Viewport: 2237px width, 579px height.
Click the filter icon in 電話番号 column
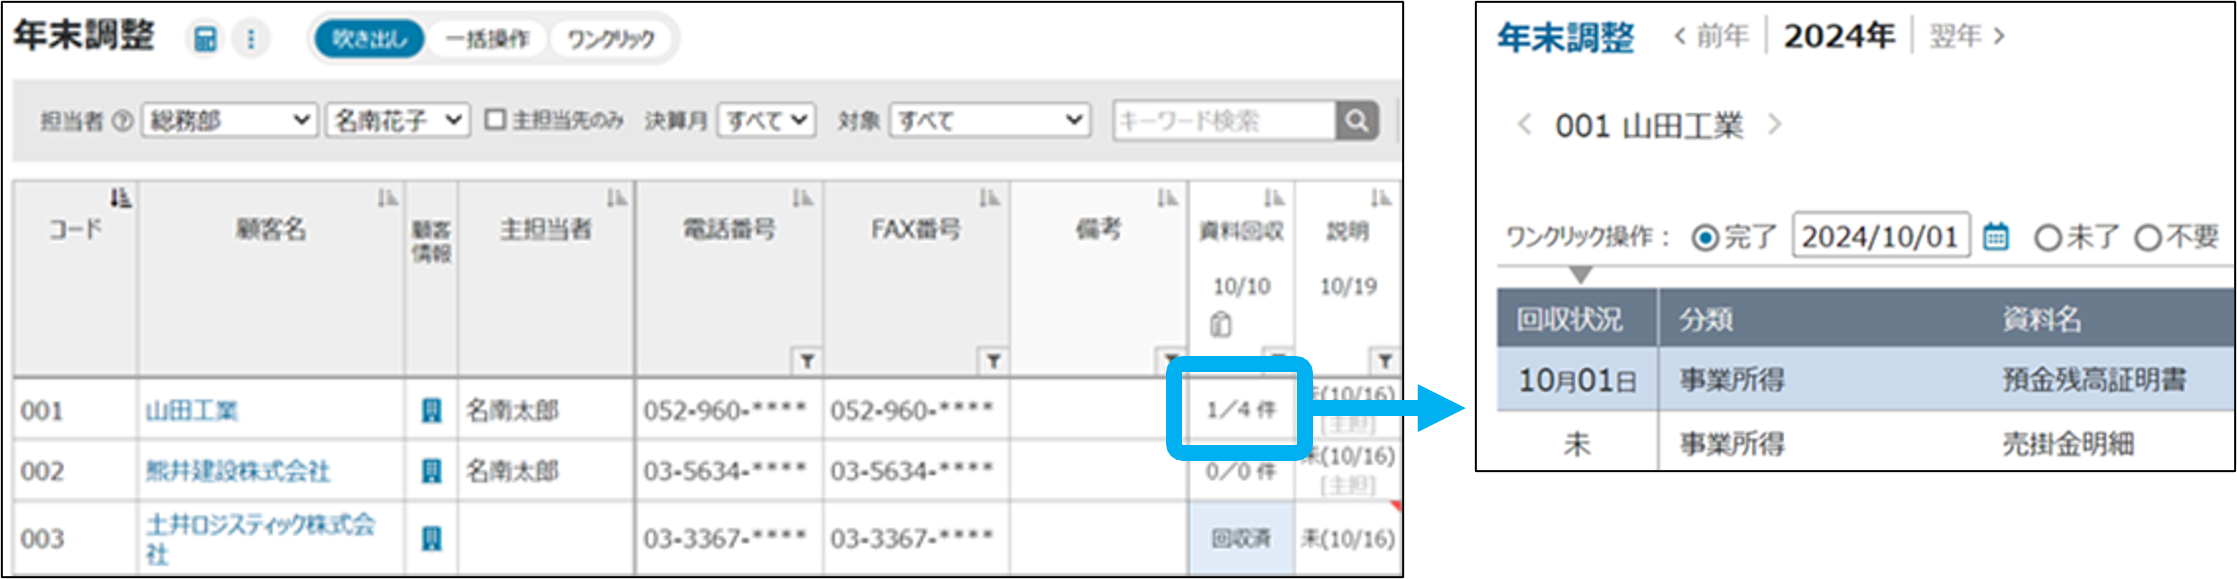806,361
